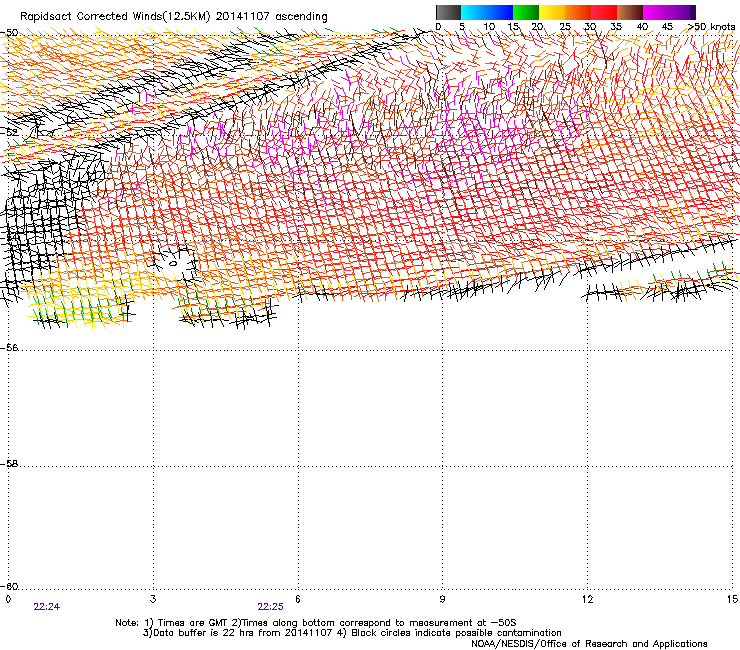
Task: Click the latitude axis label '-56'
Action: click(x=9, y=348)
